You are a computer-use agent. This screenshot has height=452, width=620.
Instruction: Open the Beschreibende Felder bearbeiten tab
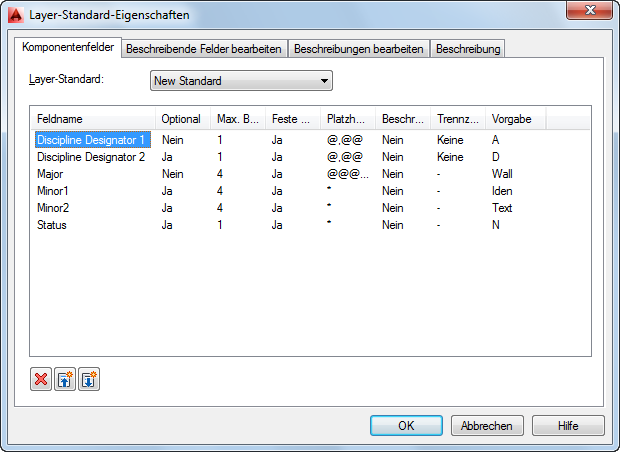pos(204,49)
